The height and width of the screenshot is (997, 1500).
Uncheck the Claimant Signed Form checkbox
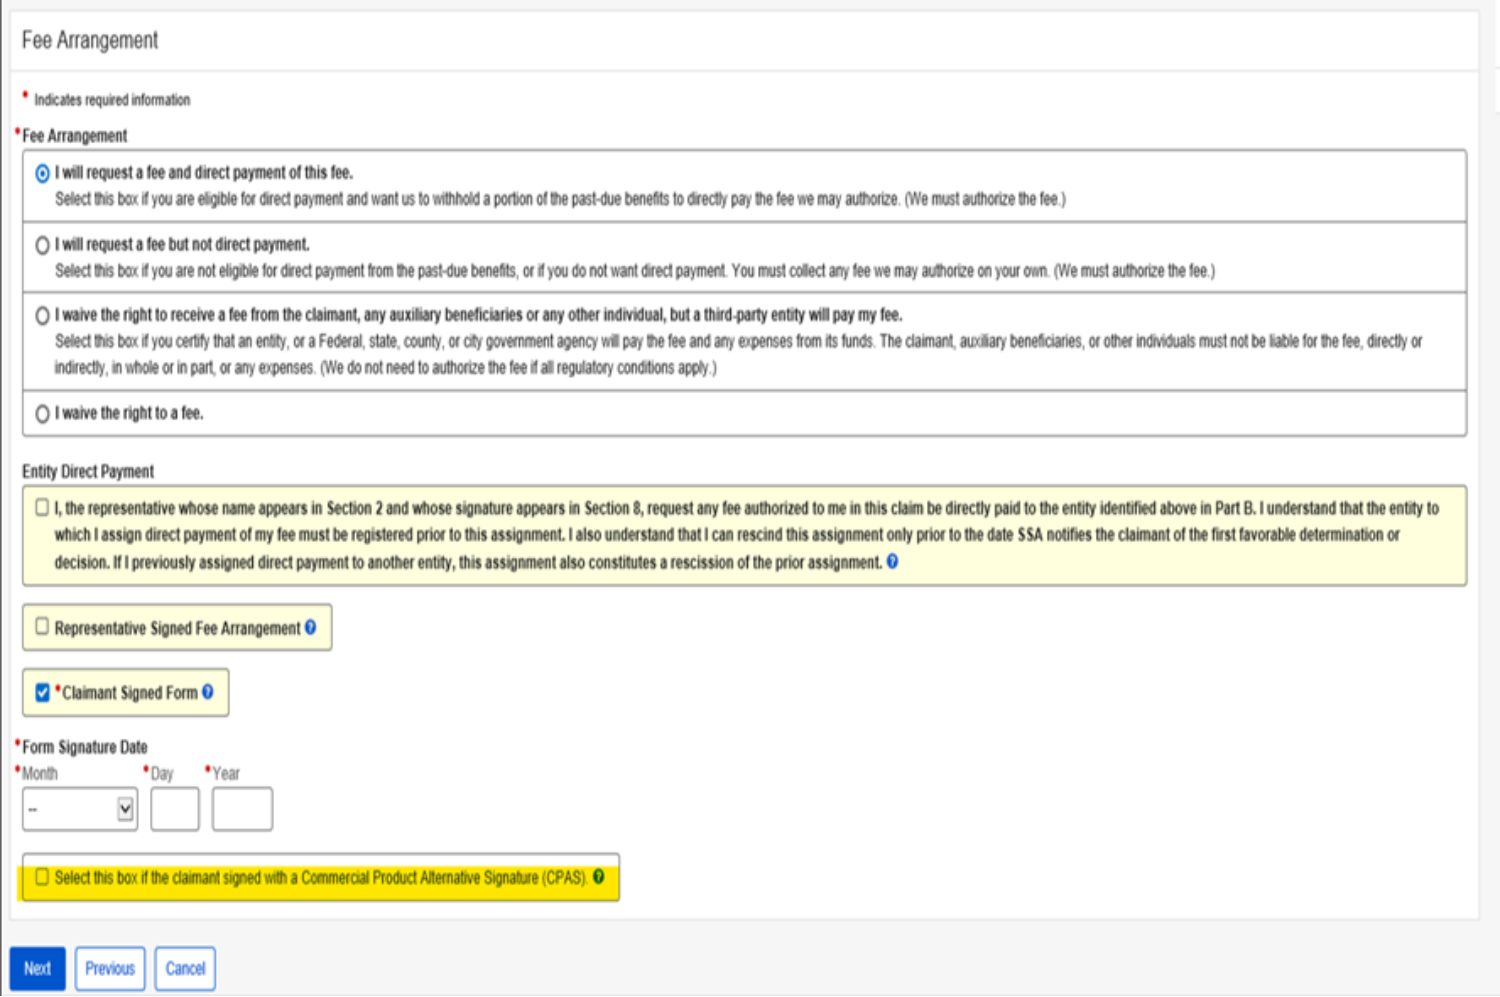click(x=42, y=692)
